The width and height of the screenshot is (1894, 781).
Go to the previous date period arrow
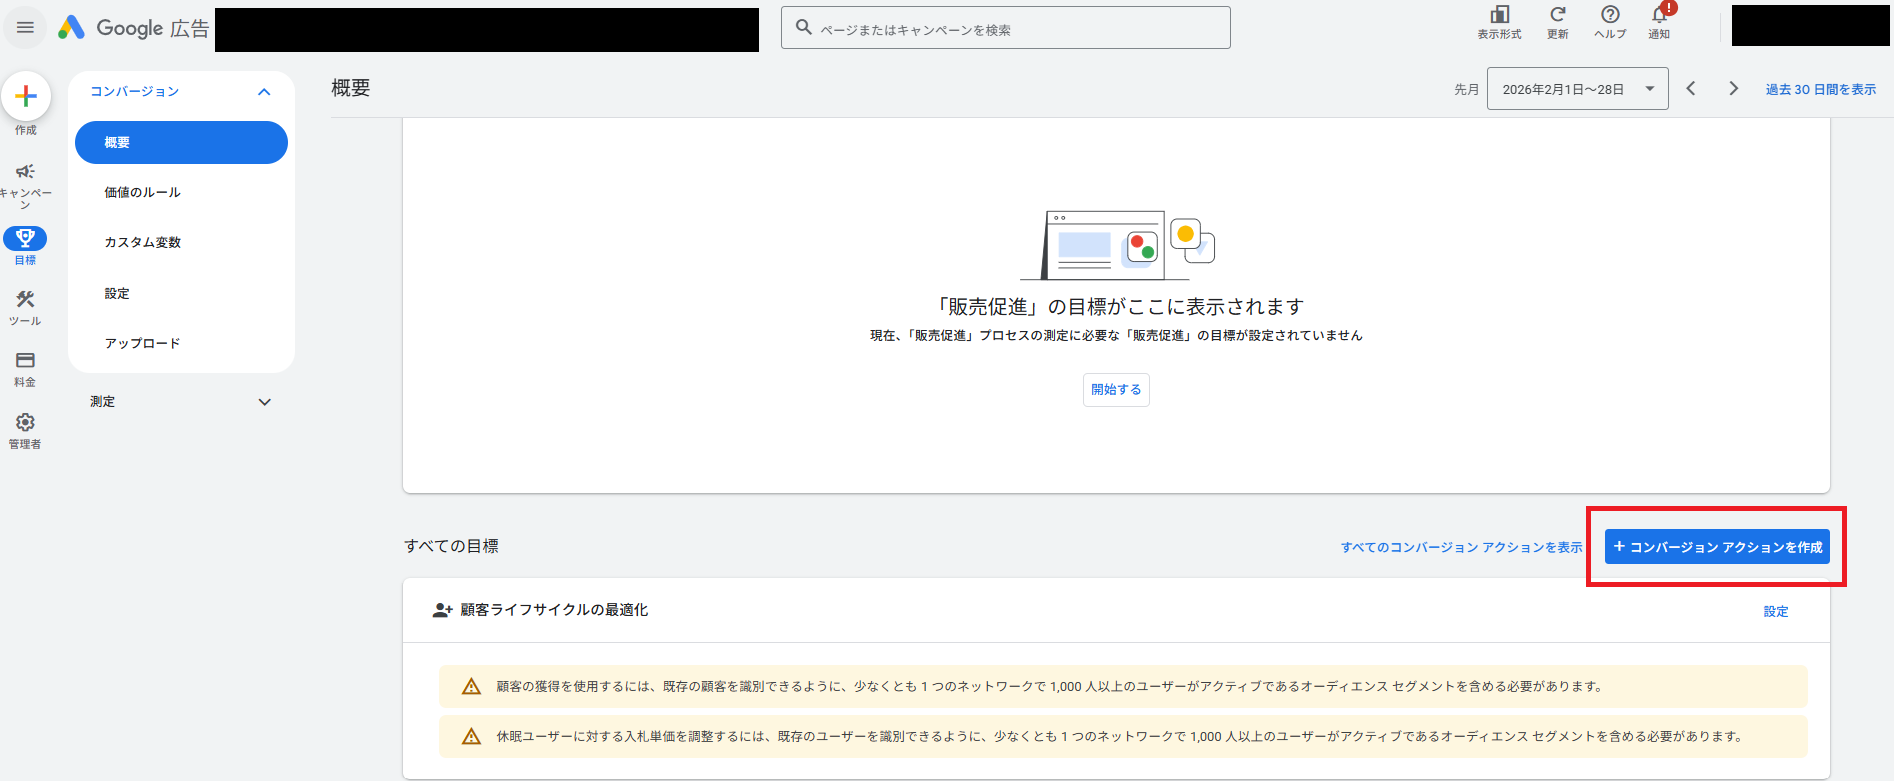click(1691, 89)
